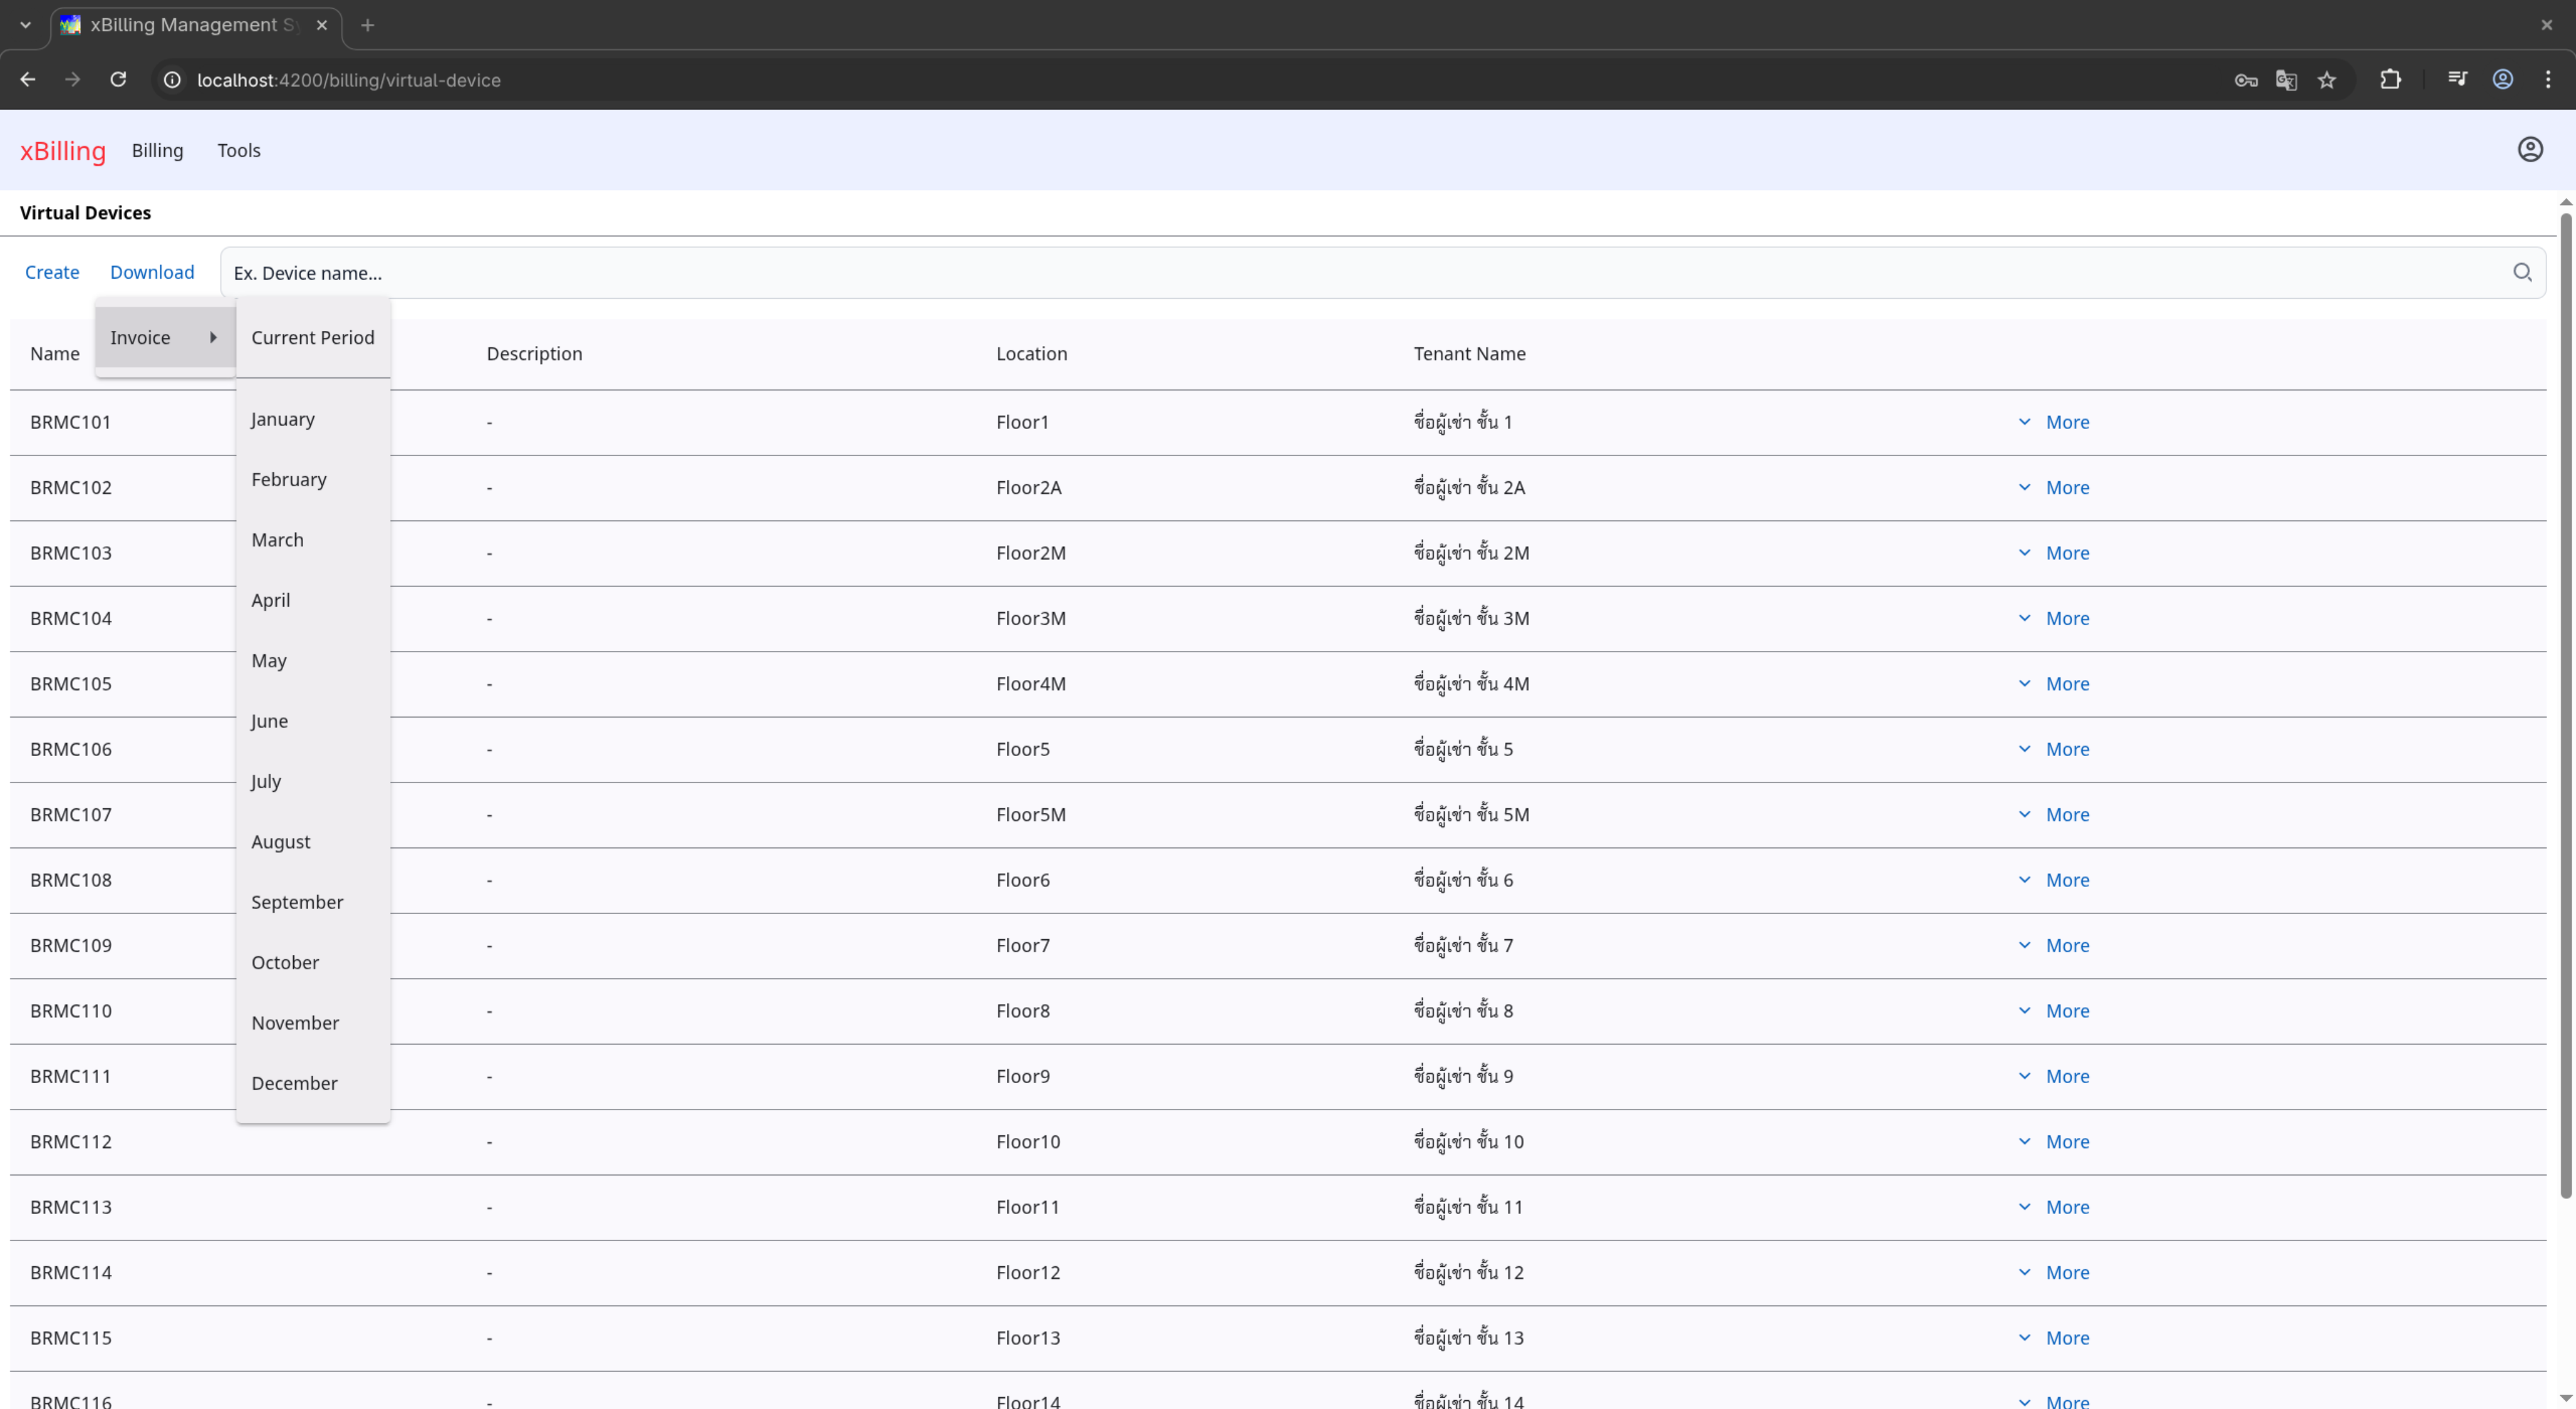Click the Create link

[52, 272]
